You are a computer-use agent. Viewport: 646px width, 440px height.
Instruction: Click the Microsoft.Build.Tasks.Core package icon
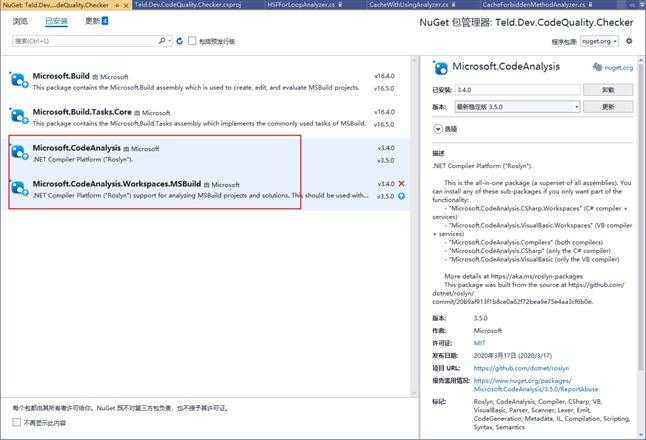coord(19,116)
